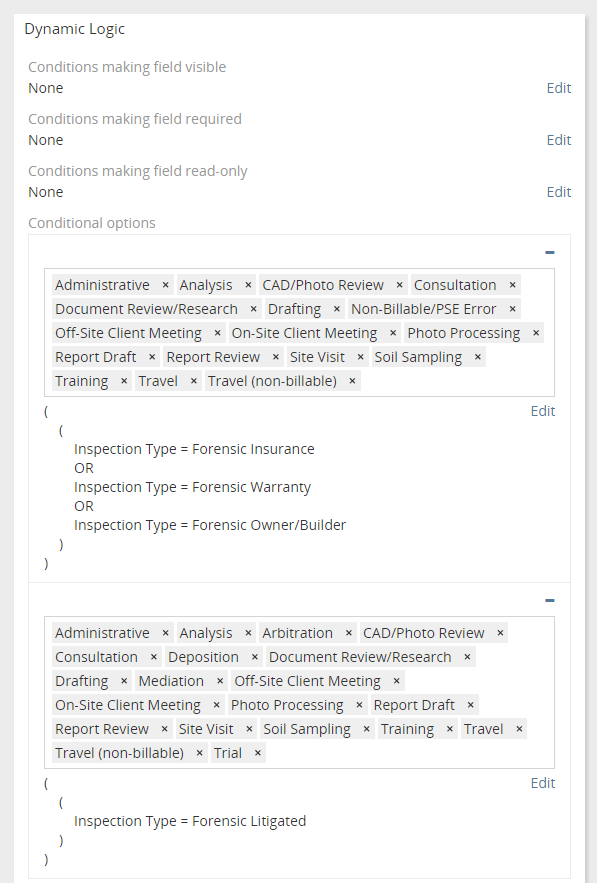Remove the Trial tag
Viewport: 597px width, 883px height.
coord(258,753)
